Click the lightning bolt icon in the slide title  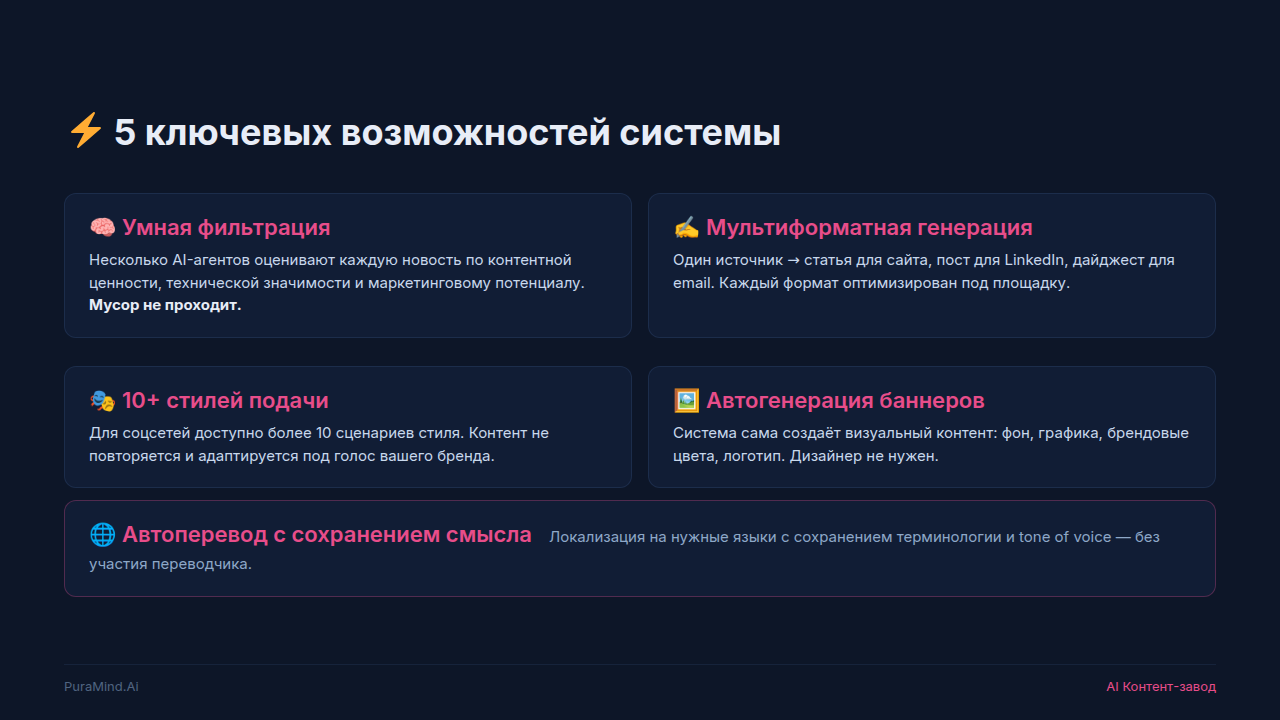[x=84, y=129]
